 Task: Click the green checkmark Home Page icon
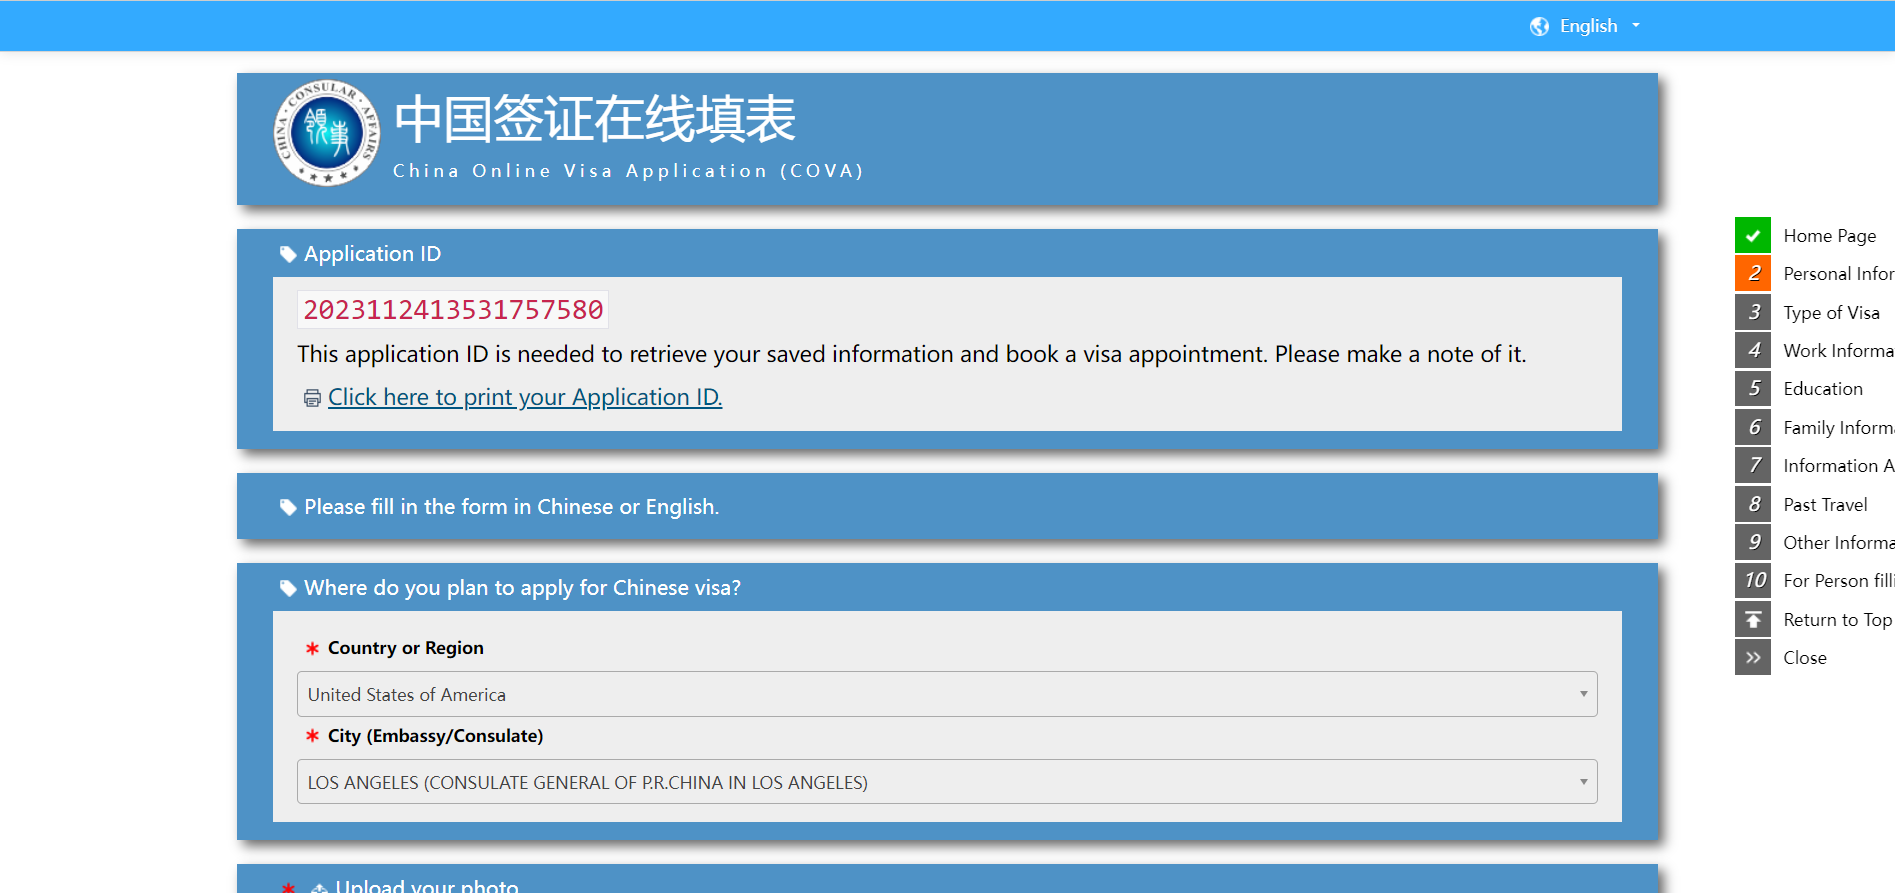click(x=1752, y=236)
